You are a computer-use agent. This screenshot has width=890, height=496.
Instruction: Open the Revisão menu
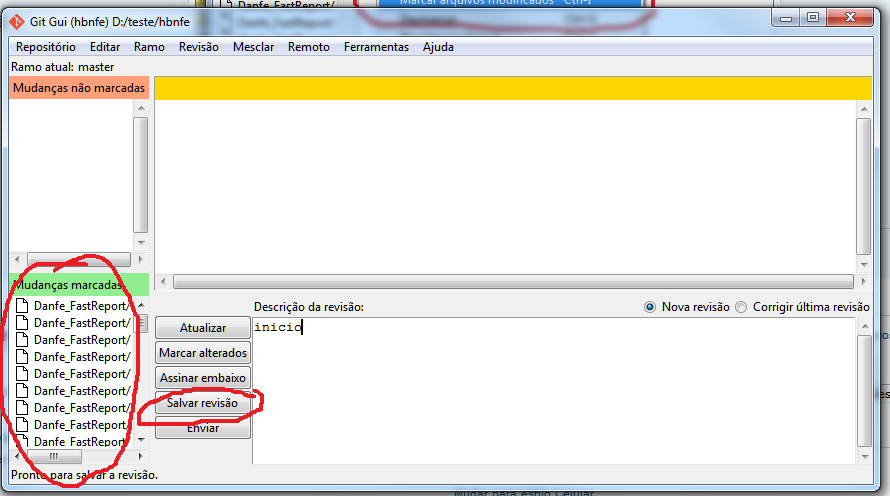point(199,47)
